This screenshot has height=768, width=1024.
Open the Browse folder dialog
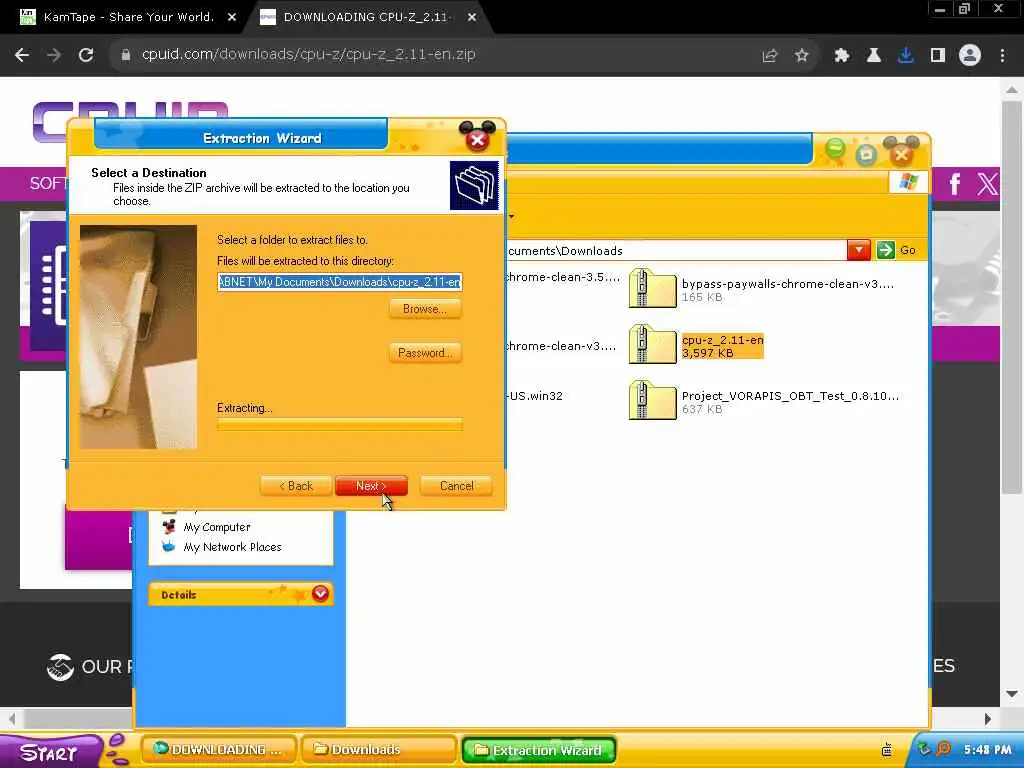425,309
